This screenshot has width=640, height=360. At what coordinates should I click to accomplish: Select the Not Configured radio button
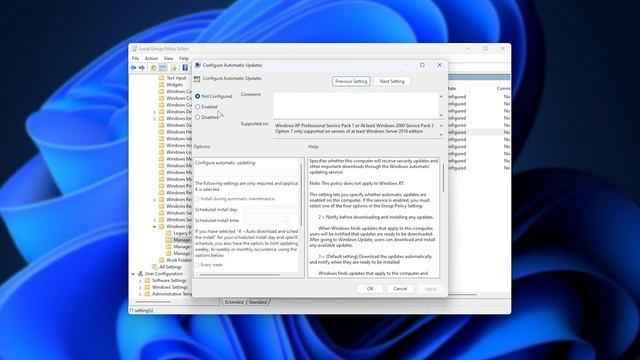pos(198,96)
